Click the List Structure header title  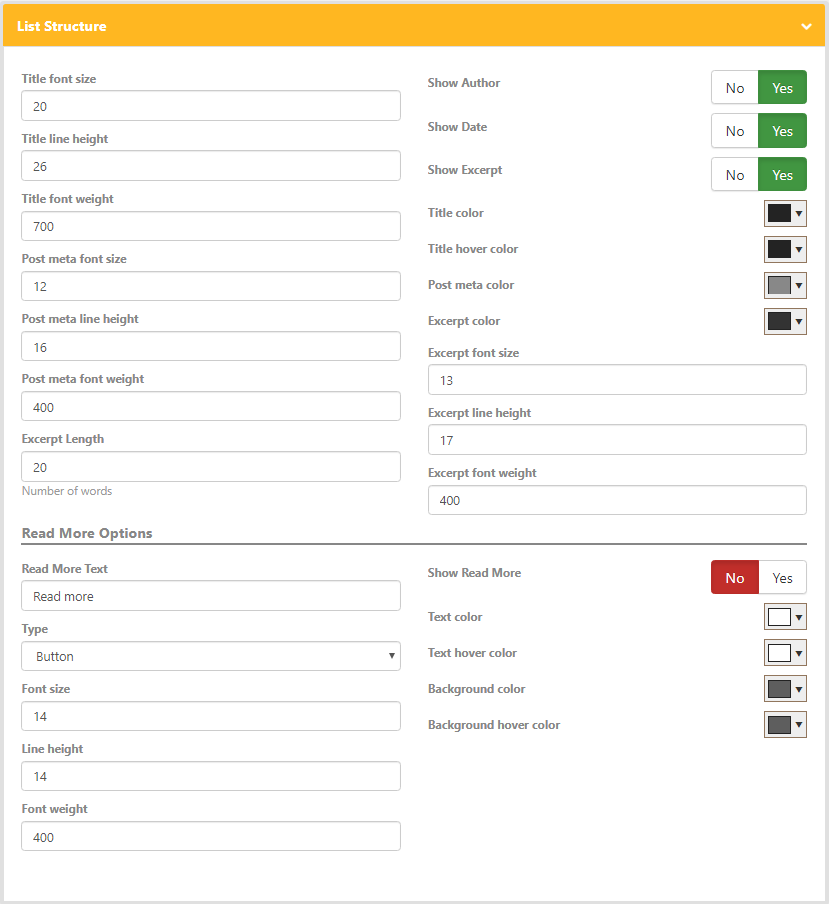point(62,27)
